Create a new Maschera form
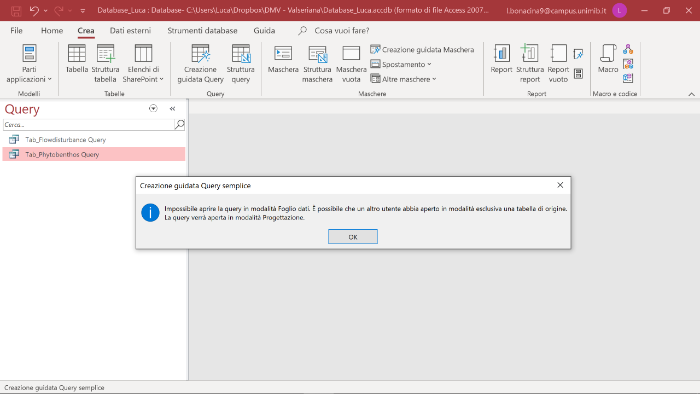 pyautogui.click(x=283, y=59)
